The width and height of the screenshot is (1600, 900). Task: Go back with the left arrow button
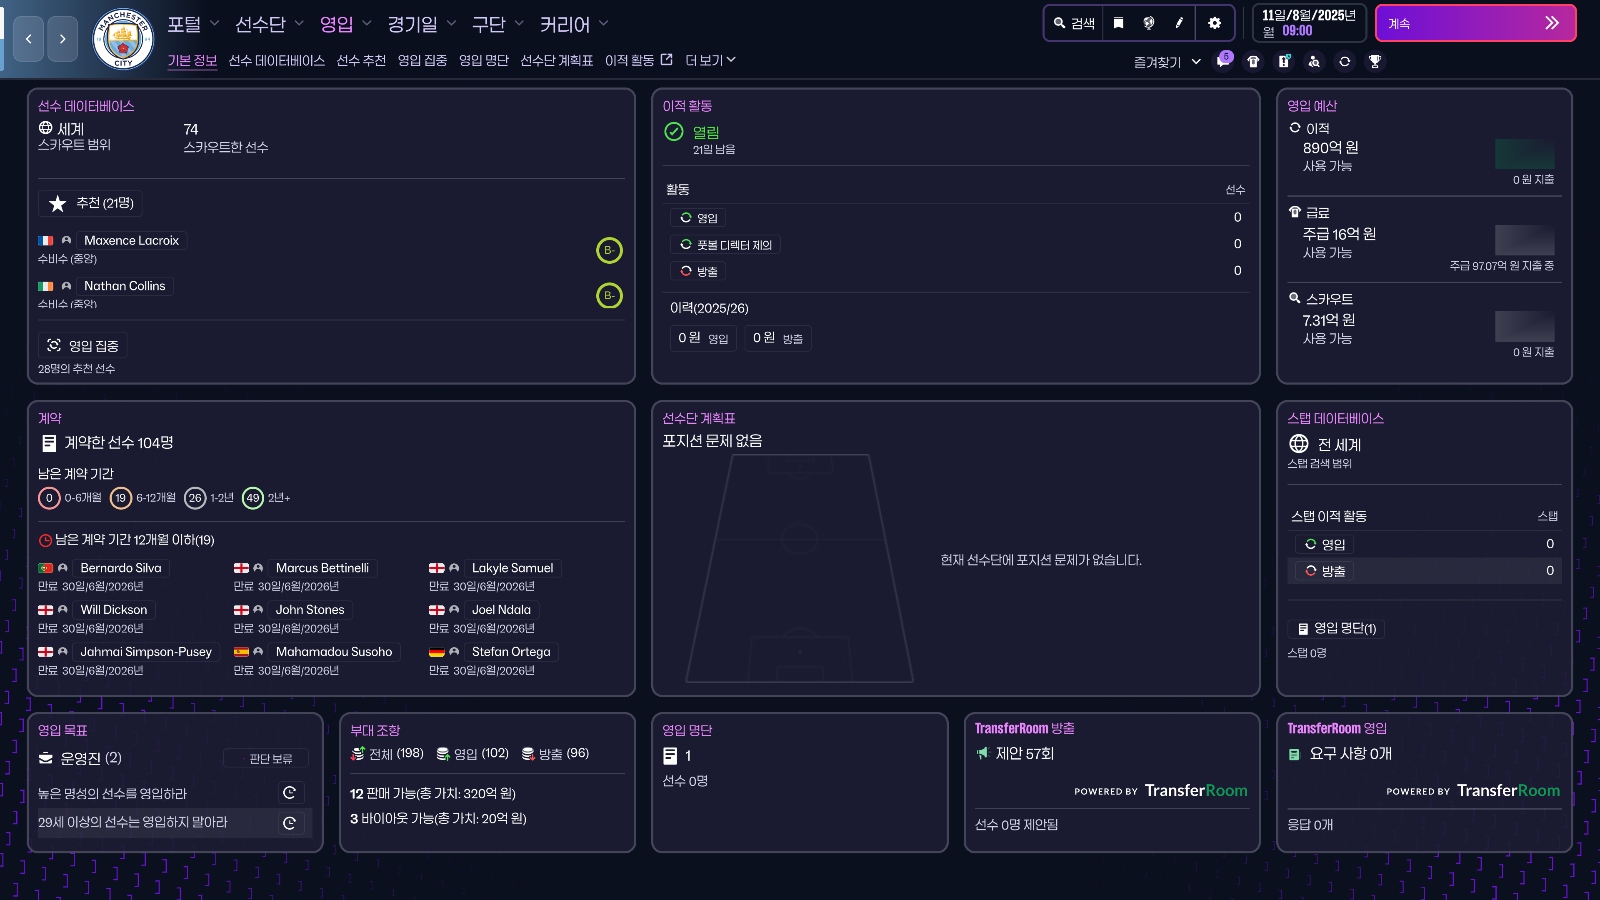click(x=28, y=39)
